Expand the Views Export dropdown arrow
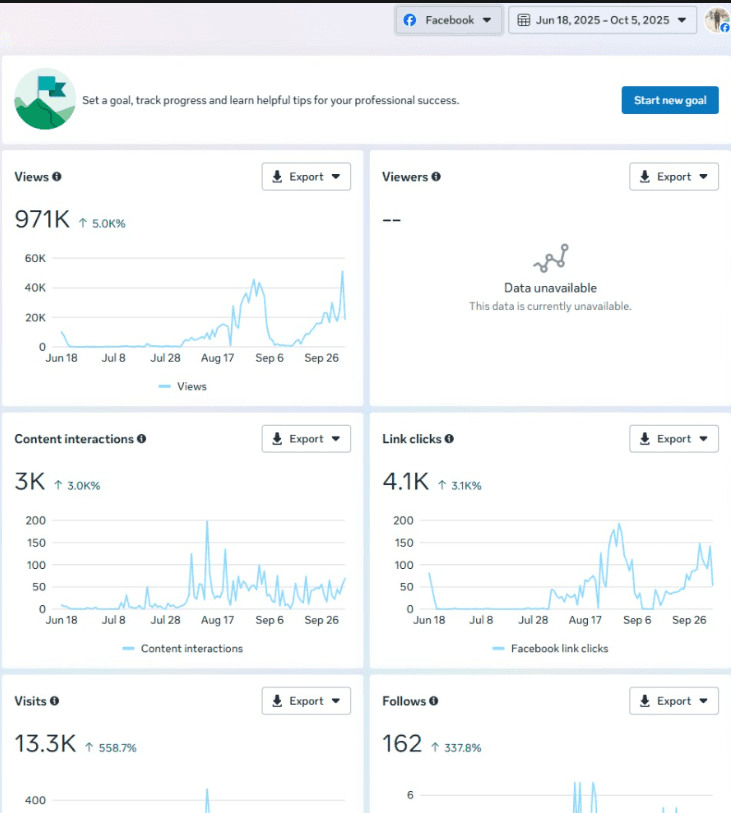This screenshot has width=731, height=813. (x=338, y=176)
